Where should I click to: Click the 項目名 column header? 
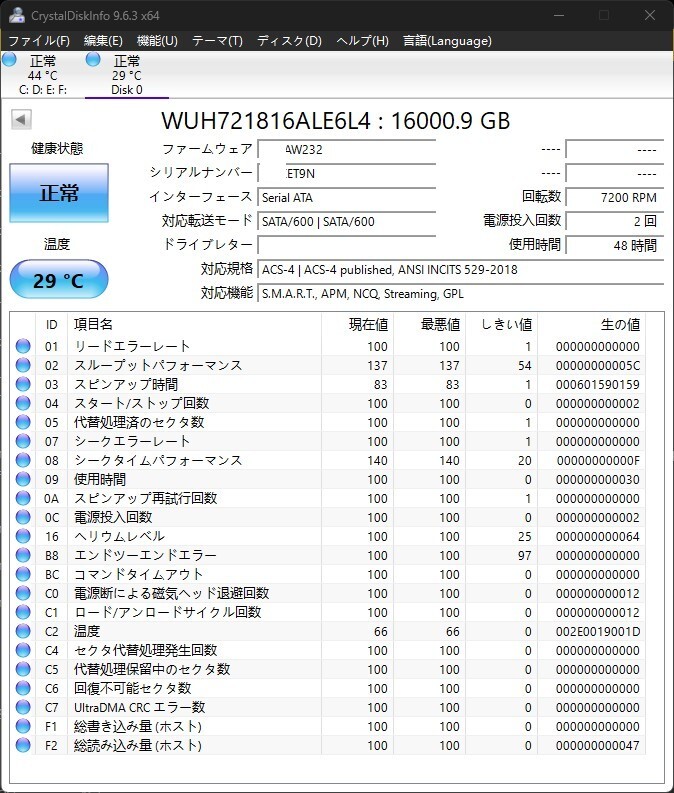[x=195, y=324]
